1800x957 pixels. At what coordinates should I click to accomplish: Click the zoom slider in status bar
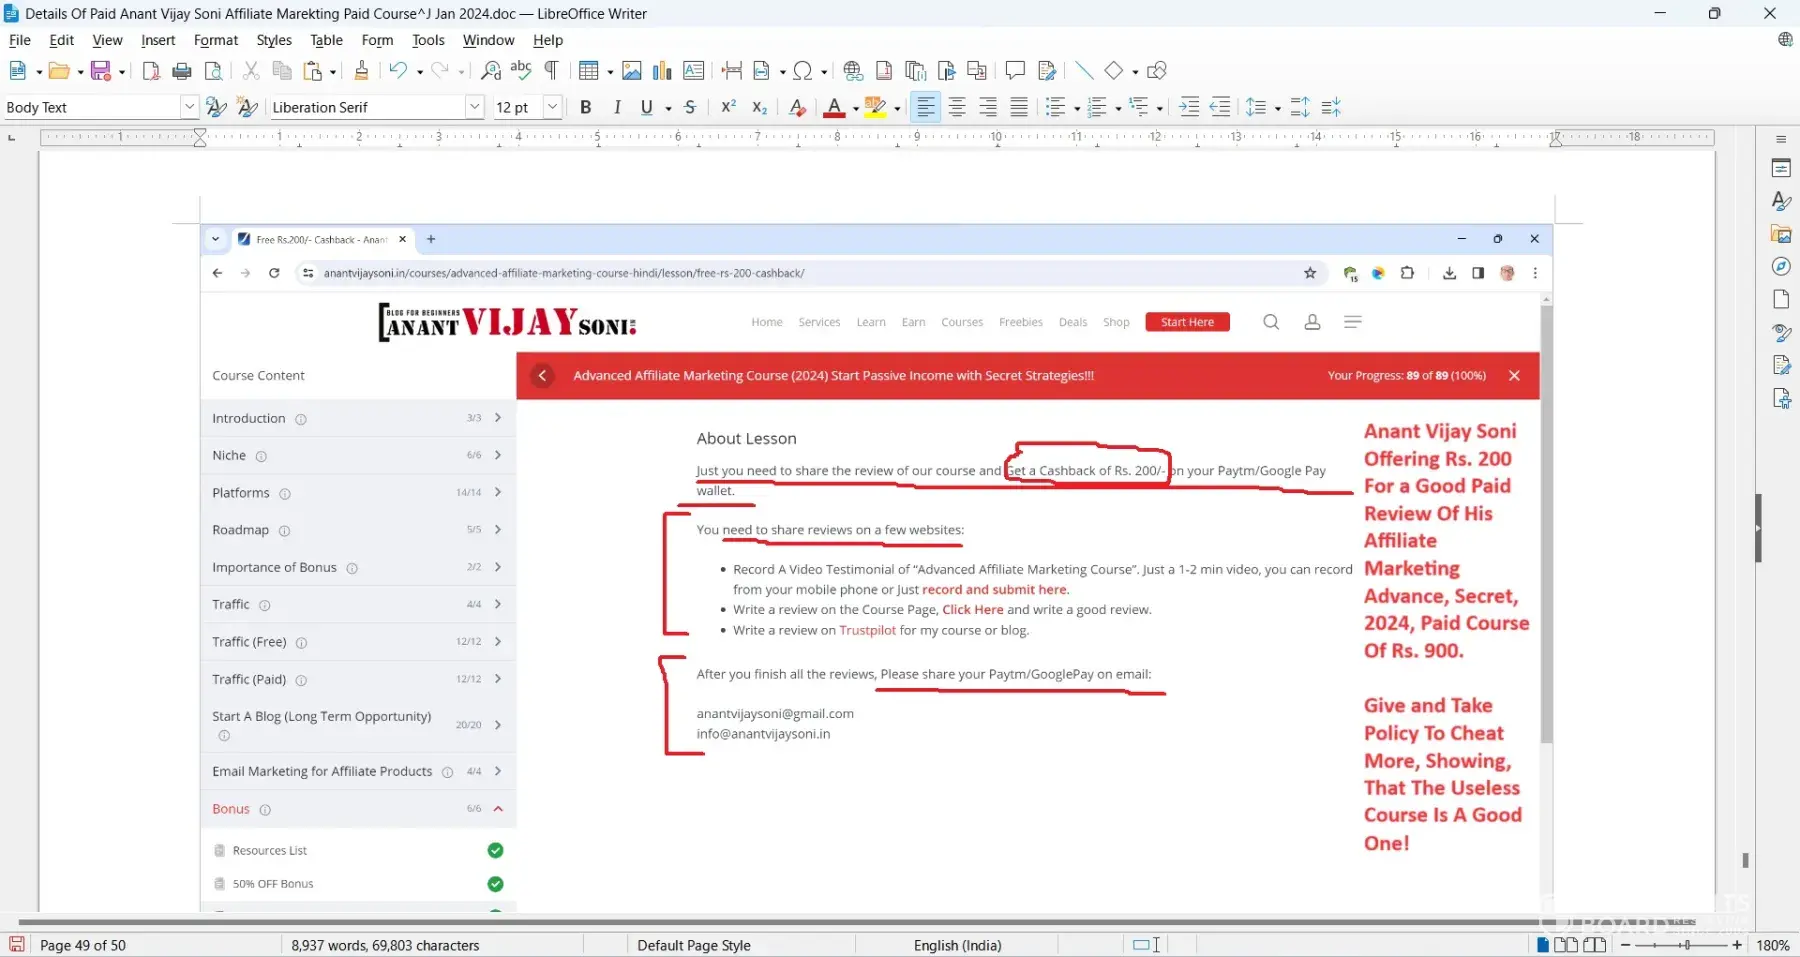tap(1686, 946)
